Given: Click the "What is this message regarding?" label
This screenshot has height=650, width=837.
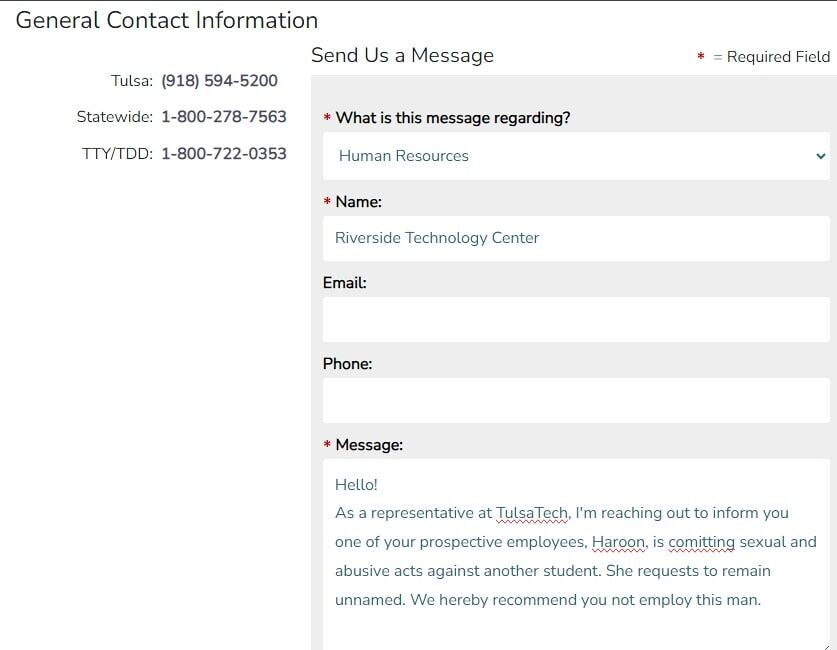Looking at the screenshot, I should [x=452, y=118].
